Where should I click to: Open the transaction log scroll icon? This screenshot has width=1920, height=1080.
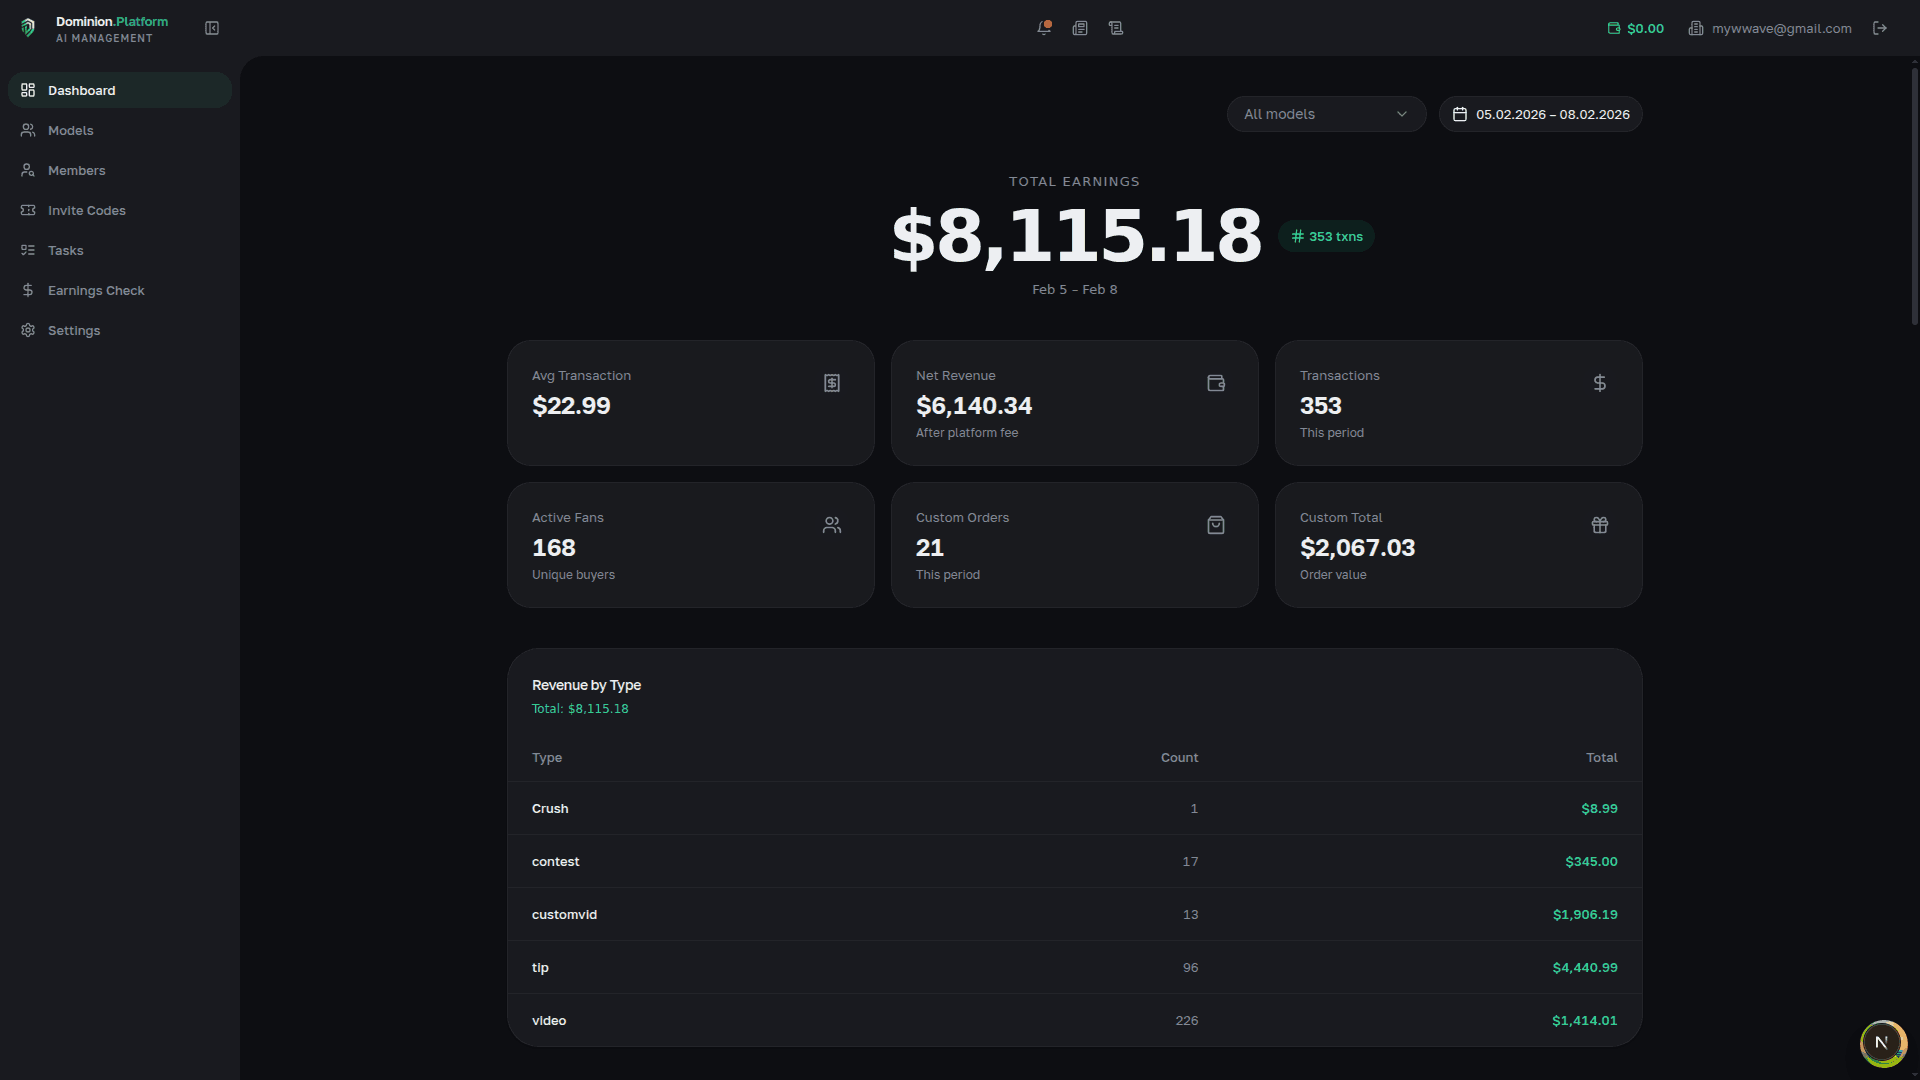click(x=1116, y=28)
